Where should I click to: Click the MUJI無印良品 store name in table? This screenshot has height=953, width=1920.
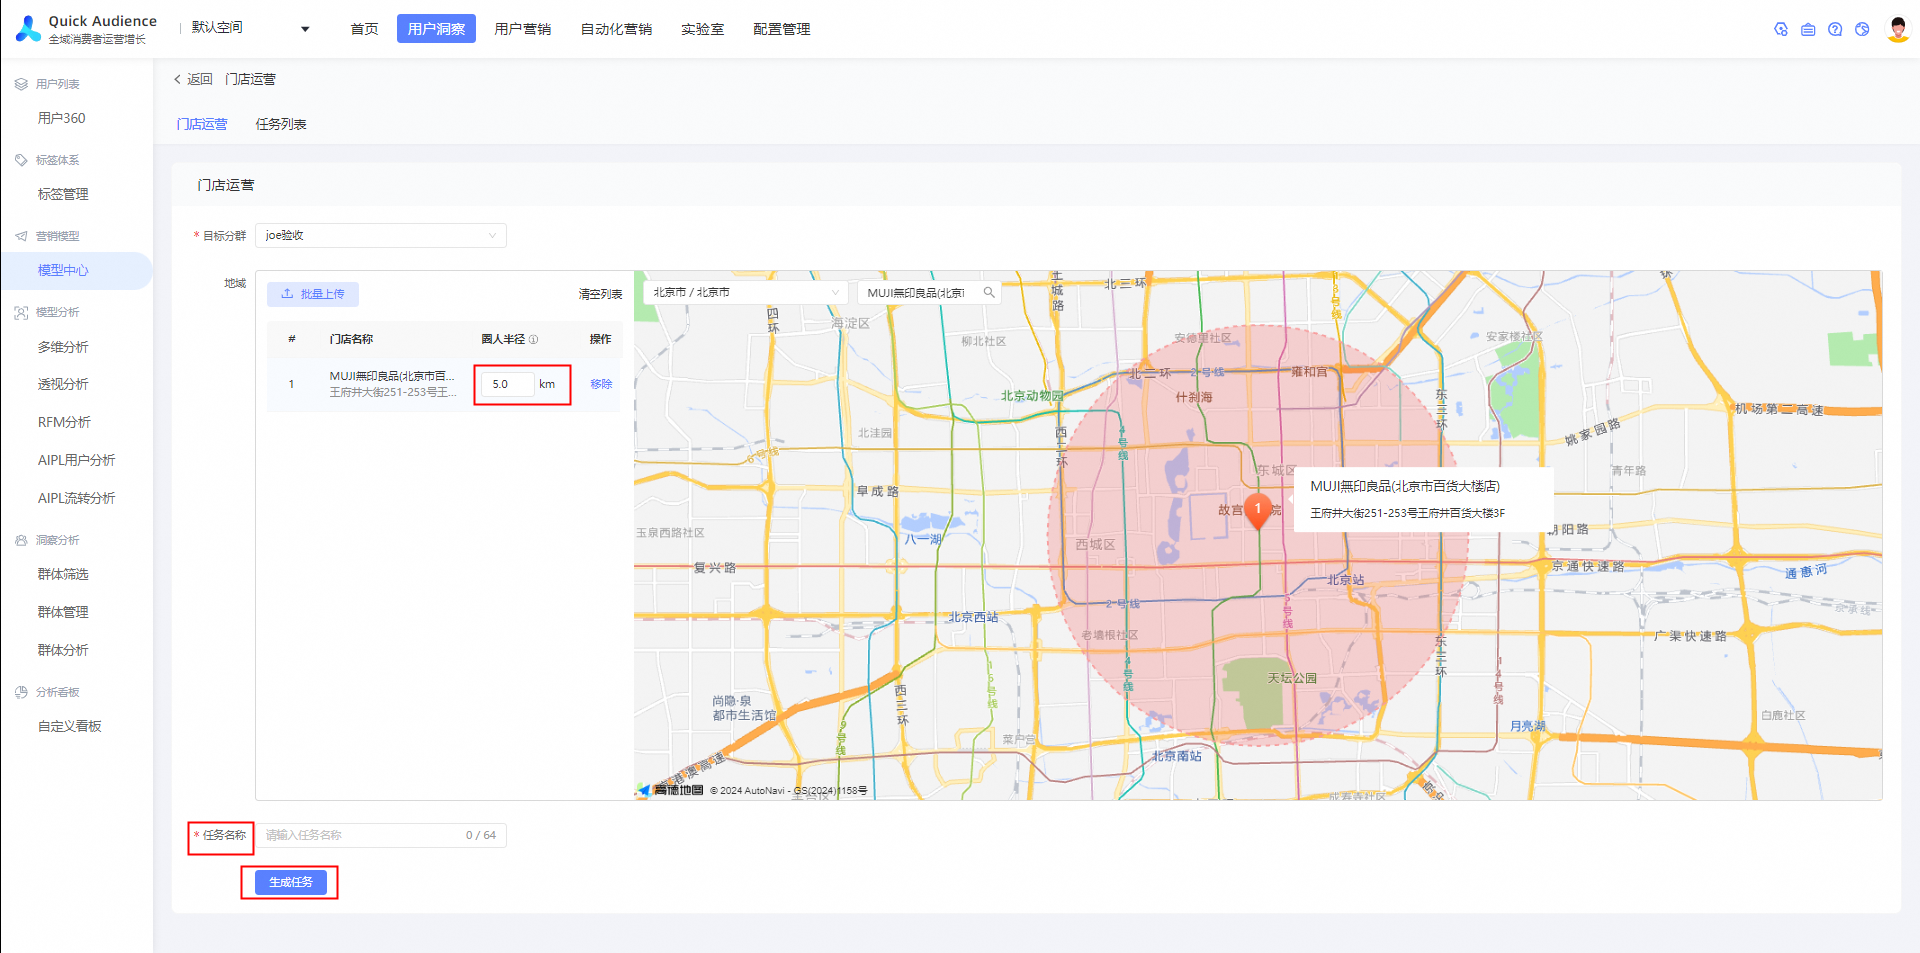click(392, 376)
